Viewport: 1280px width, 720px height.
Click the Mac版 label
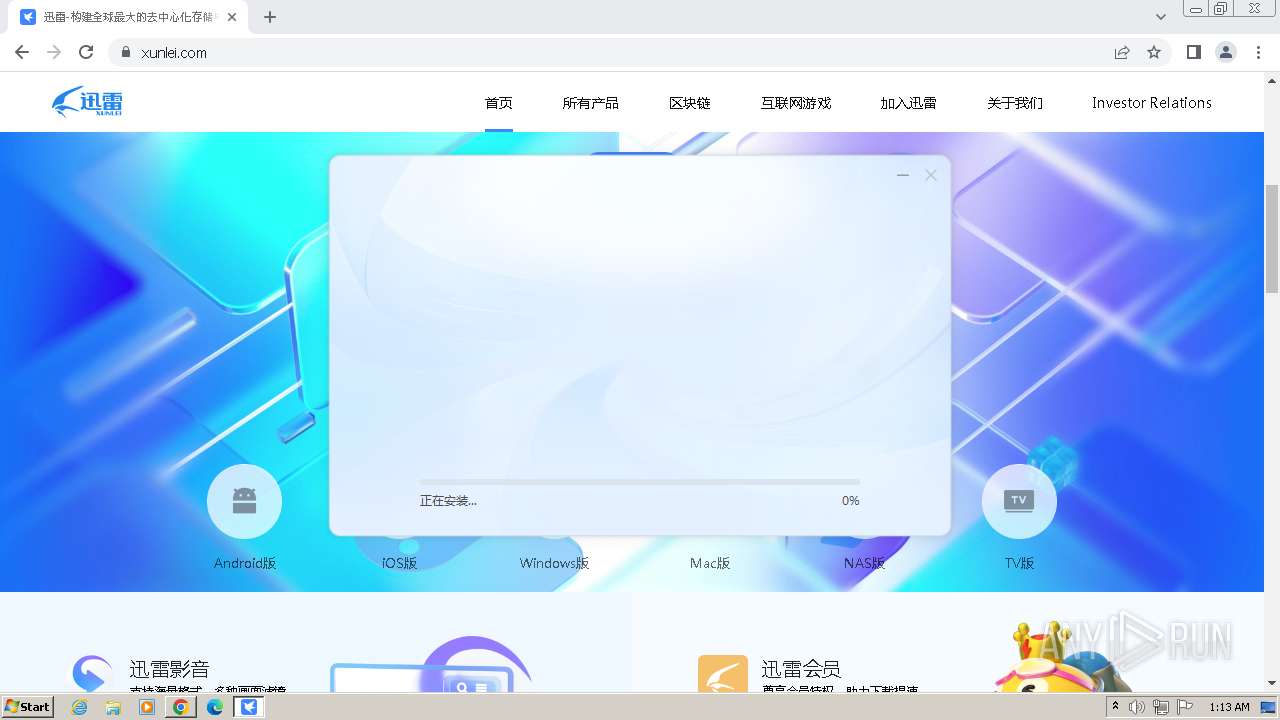point(710,563)
